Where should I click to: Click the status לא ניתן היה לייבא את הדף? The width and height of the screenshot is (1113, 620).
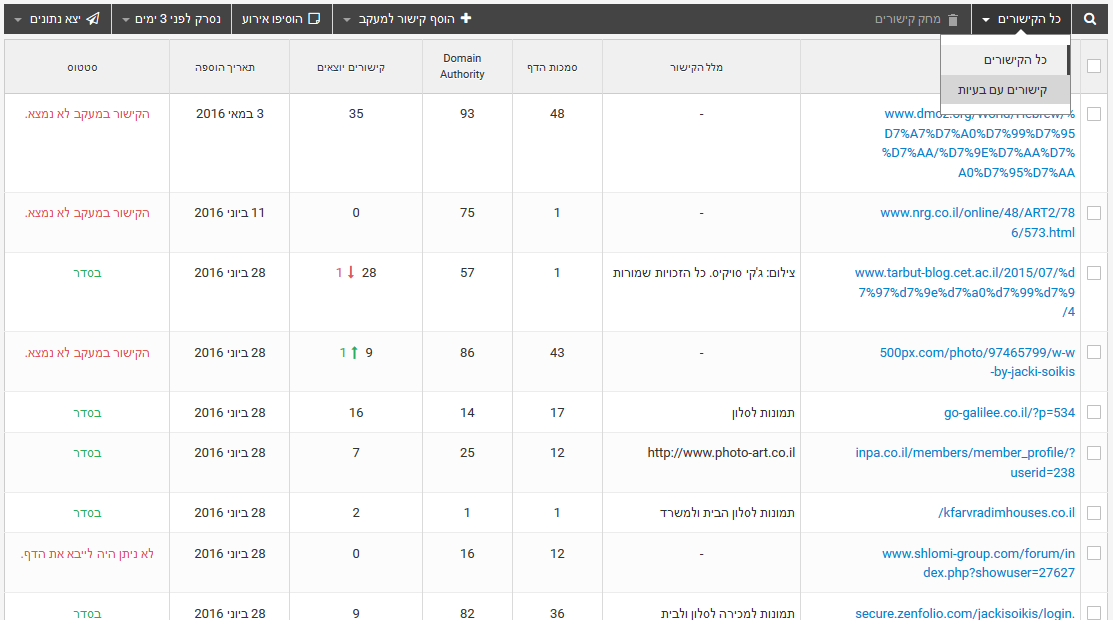(x=87, y=553)
